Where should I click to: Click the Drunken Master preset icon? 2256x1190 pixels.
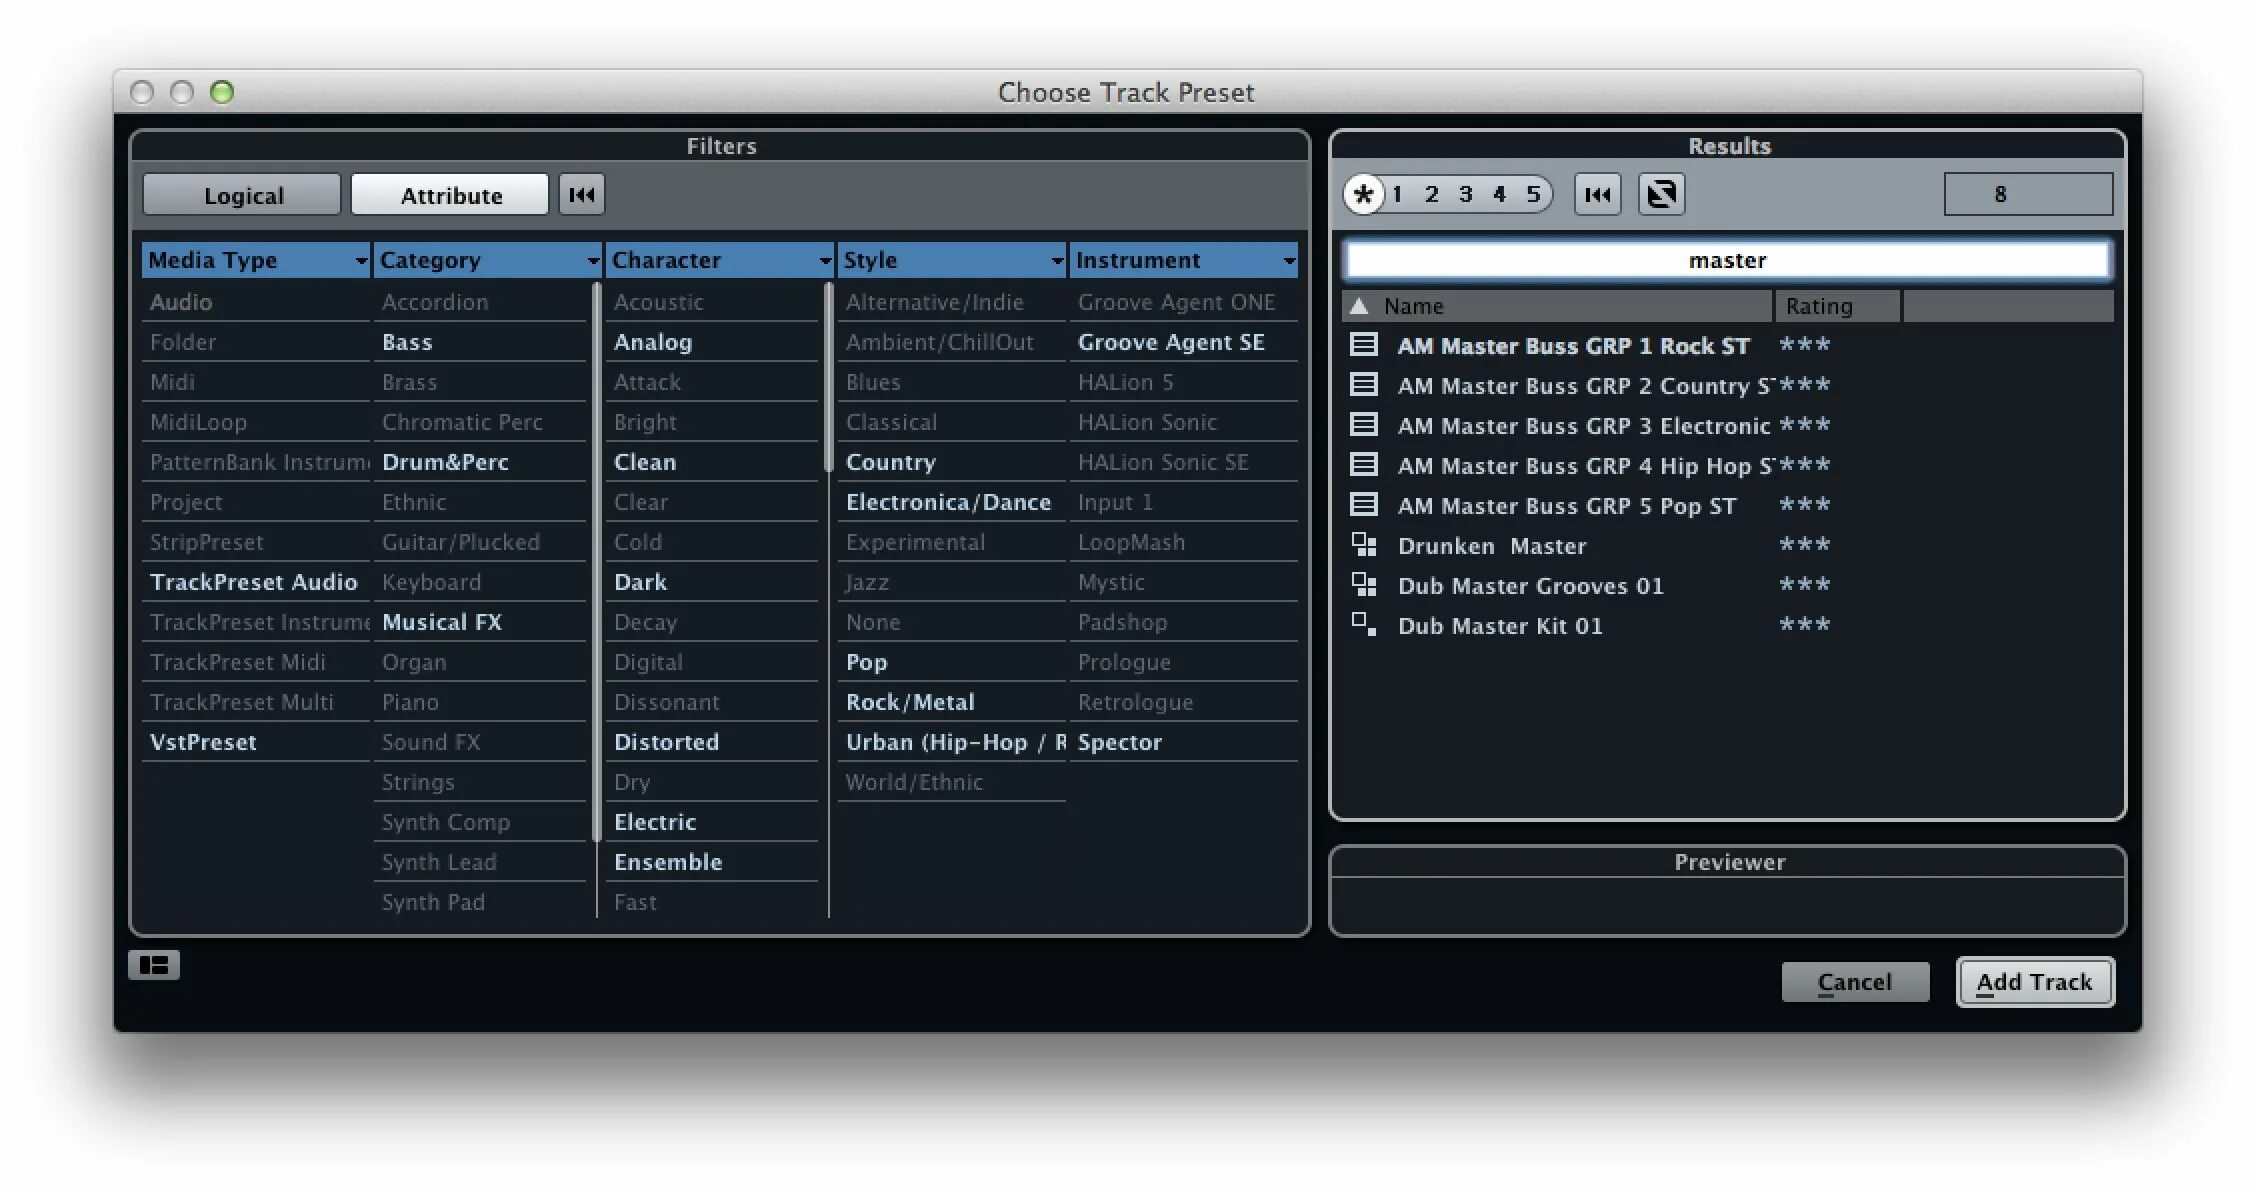(1364, 545)
